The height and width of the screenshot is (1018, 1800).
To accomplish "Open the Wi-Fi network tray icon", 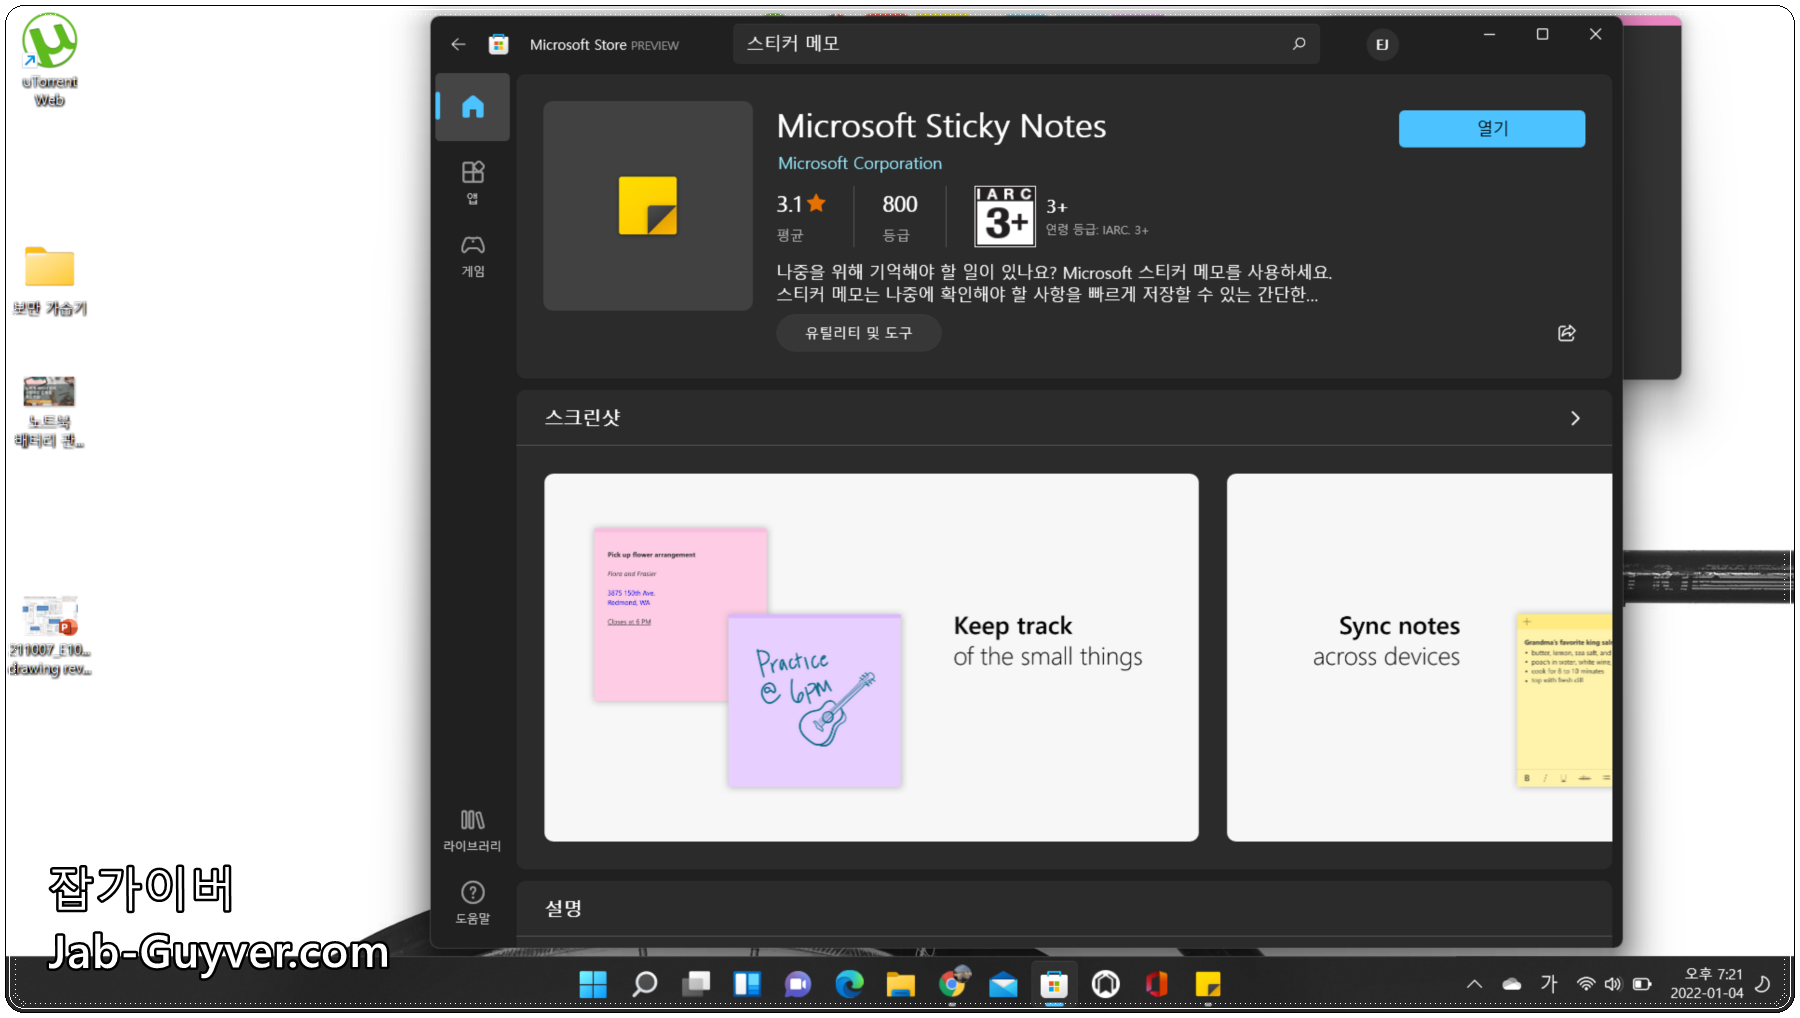I will pos(1585,984).
